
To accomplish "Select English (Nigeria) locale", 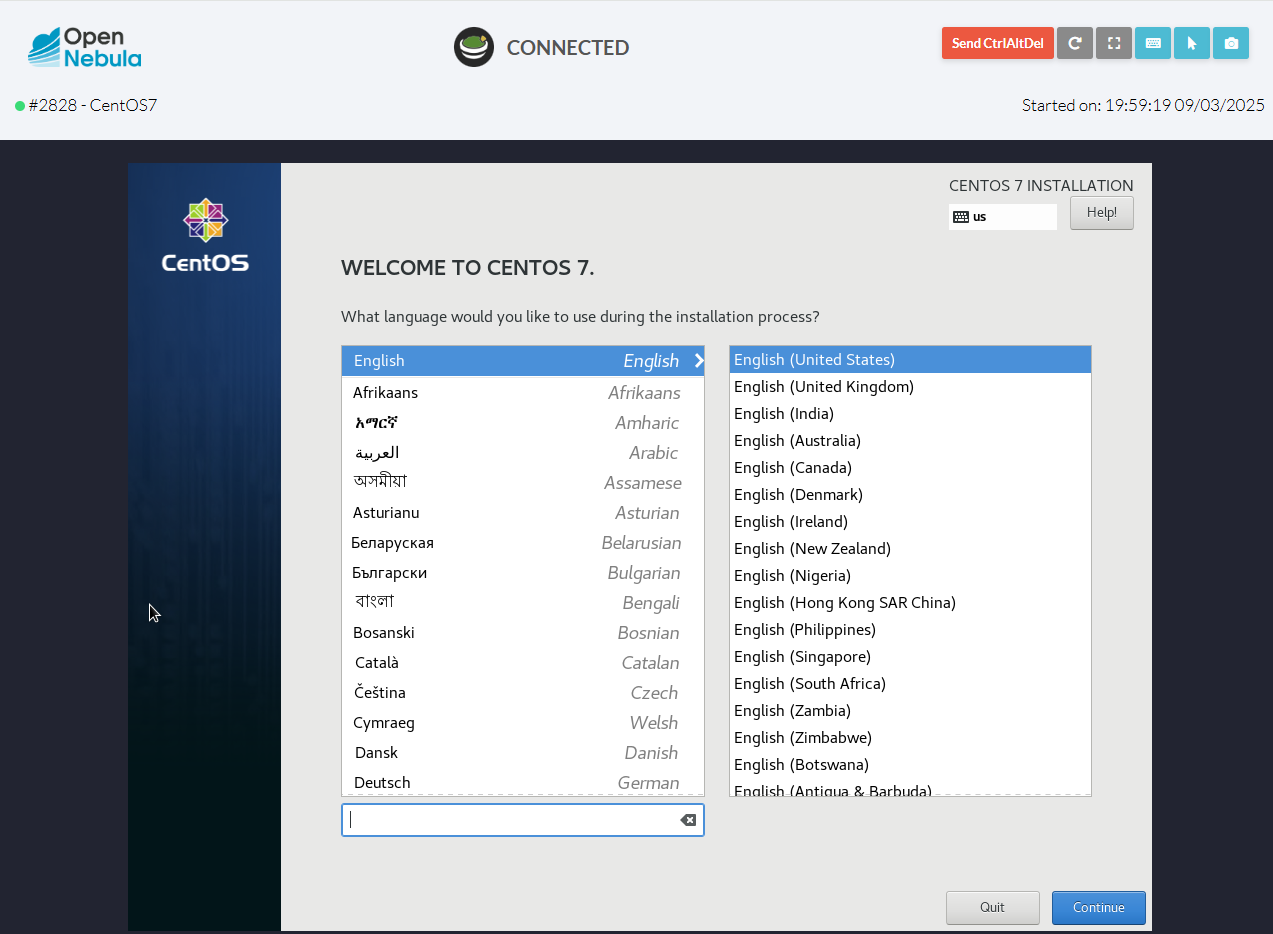I will (x=910, y=576).
